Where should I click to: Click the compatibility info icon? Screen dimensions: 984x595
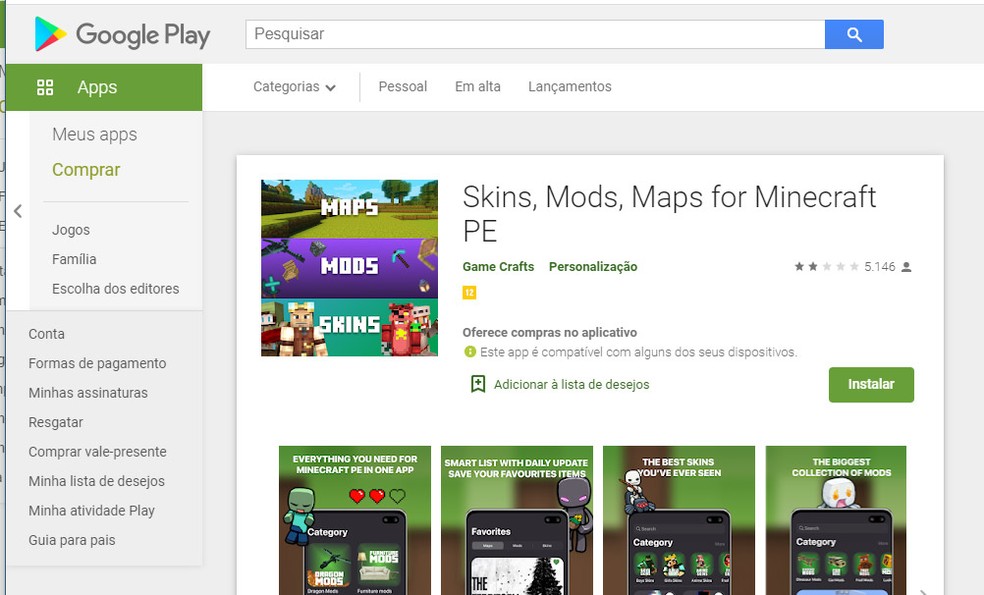click(469, 351)
